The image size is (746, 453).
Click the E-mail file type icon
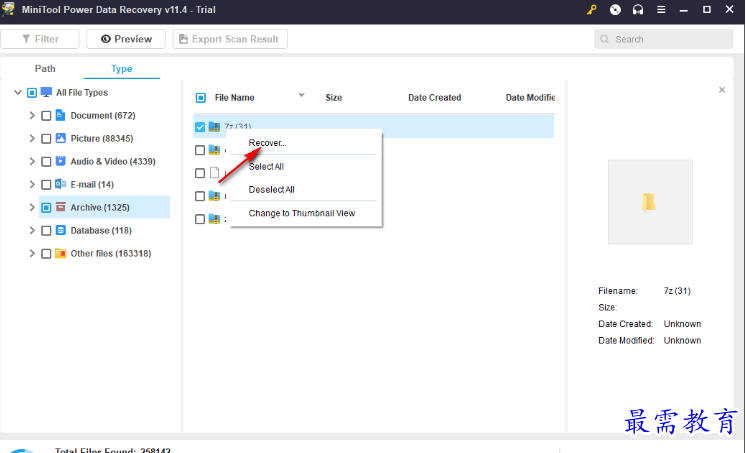point(60,184)
